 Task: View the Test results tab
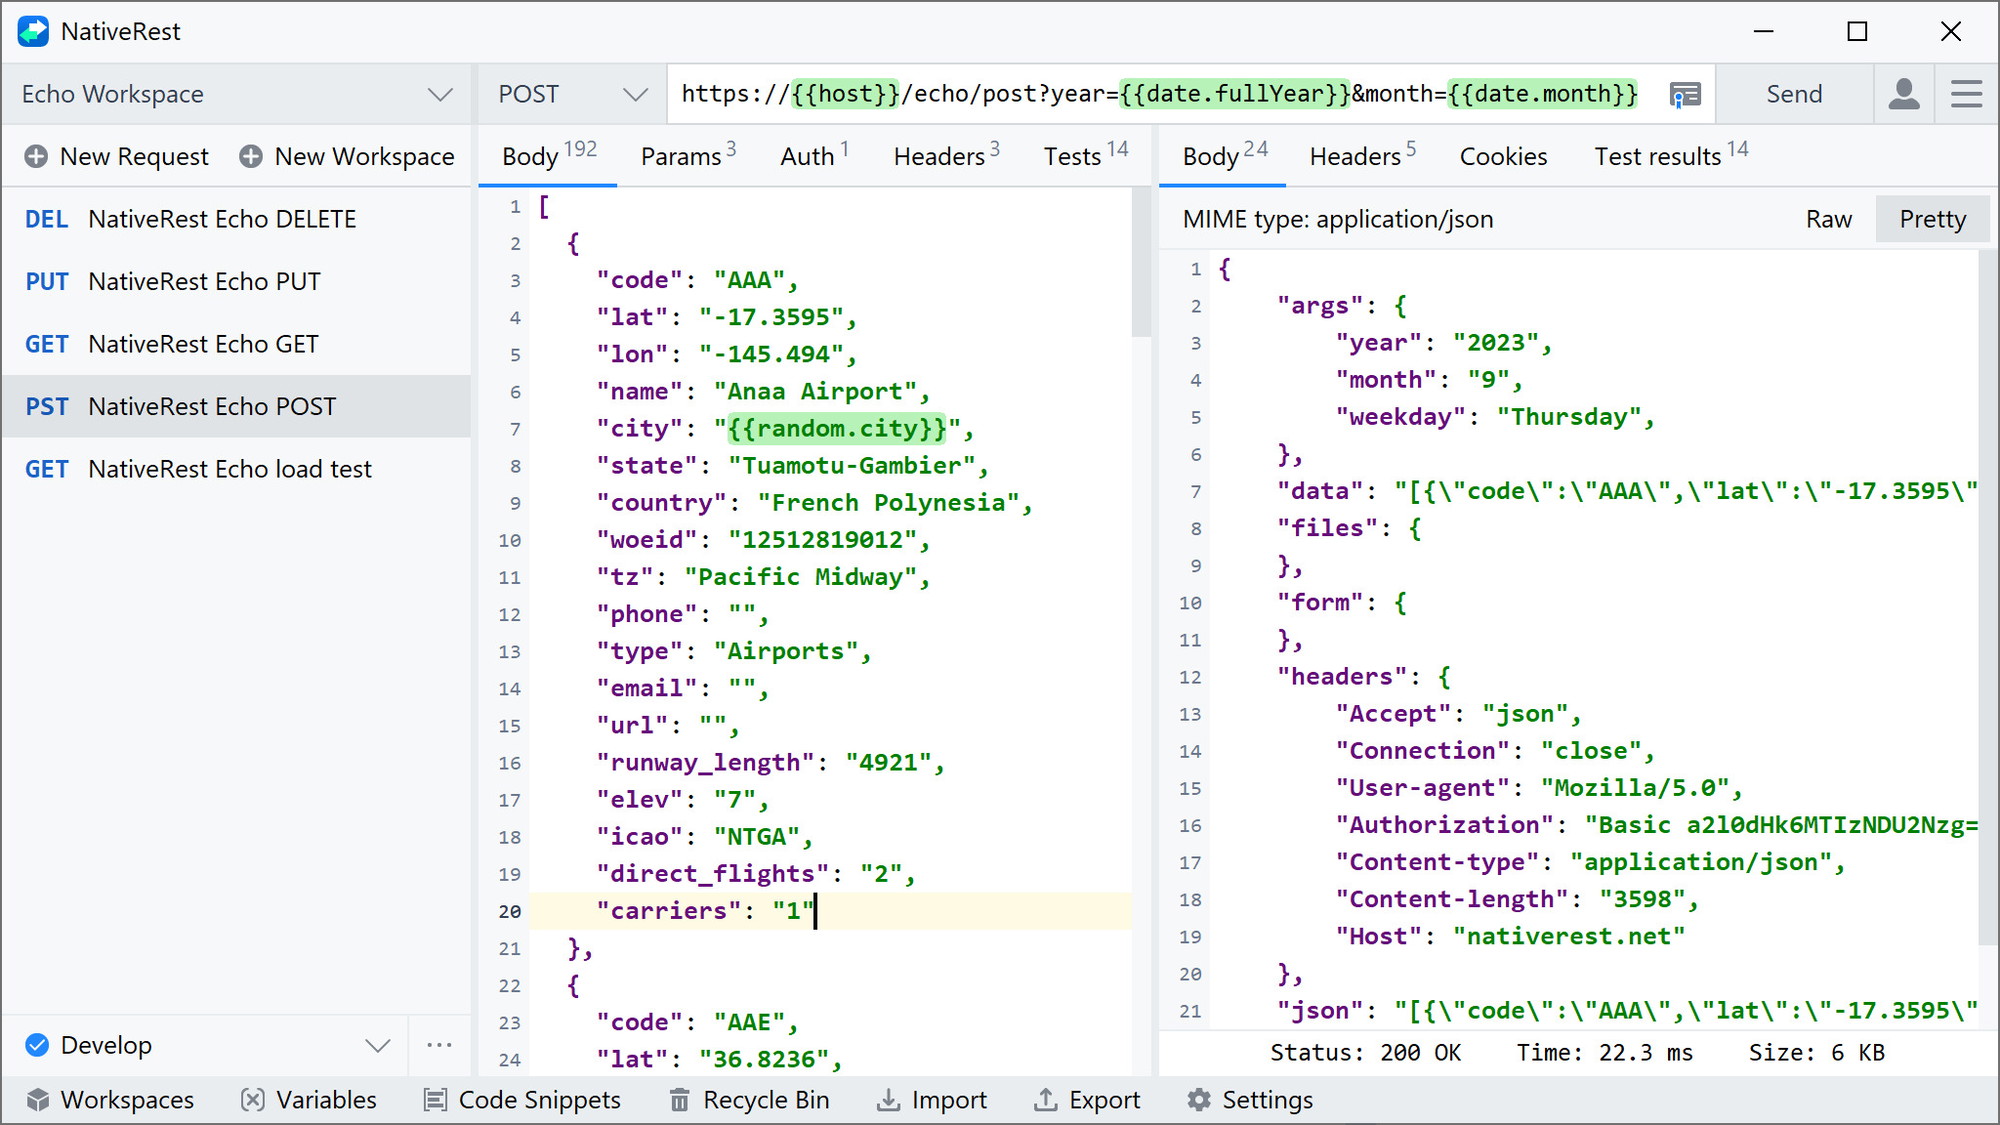1671,156
